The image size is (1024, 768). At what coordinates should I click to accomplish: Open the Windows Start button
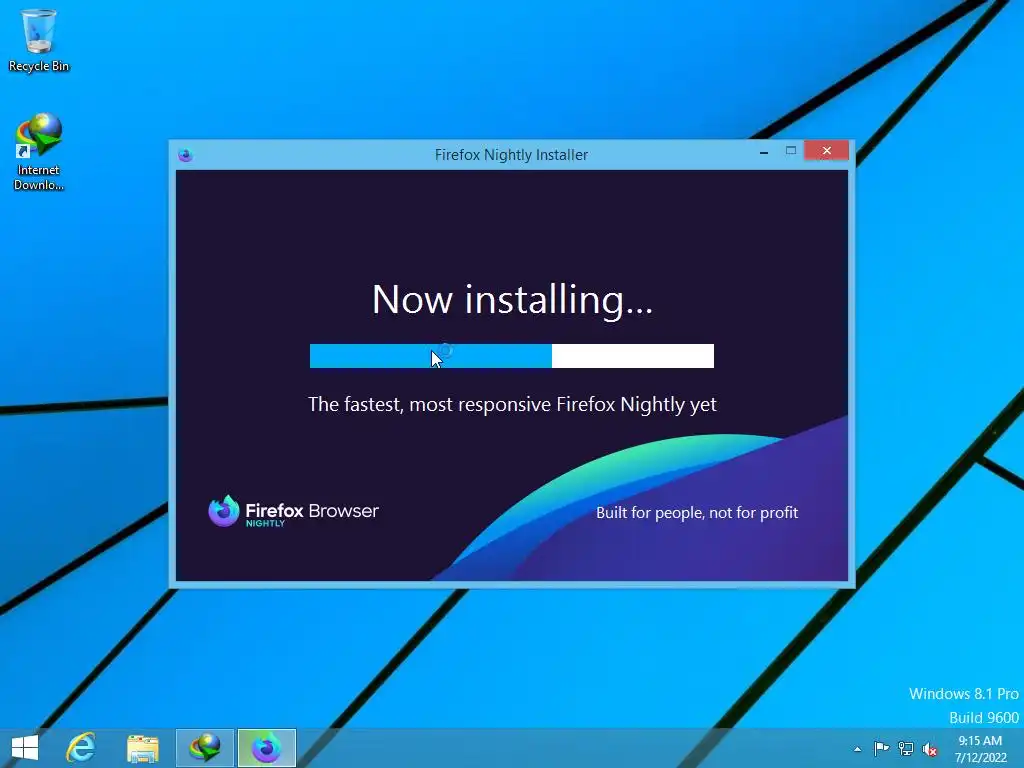(25, 748)
